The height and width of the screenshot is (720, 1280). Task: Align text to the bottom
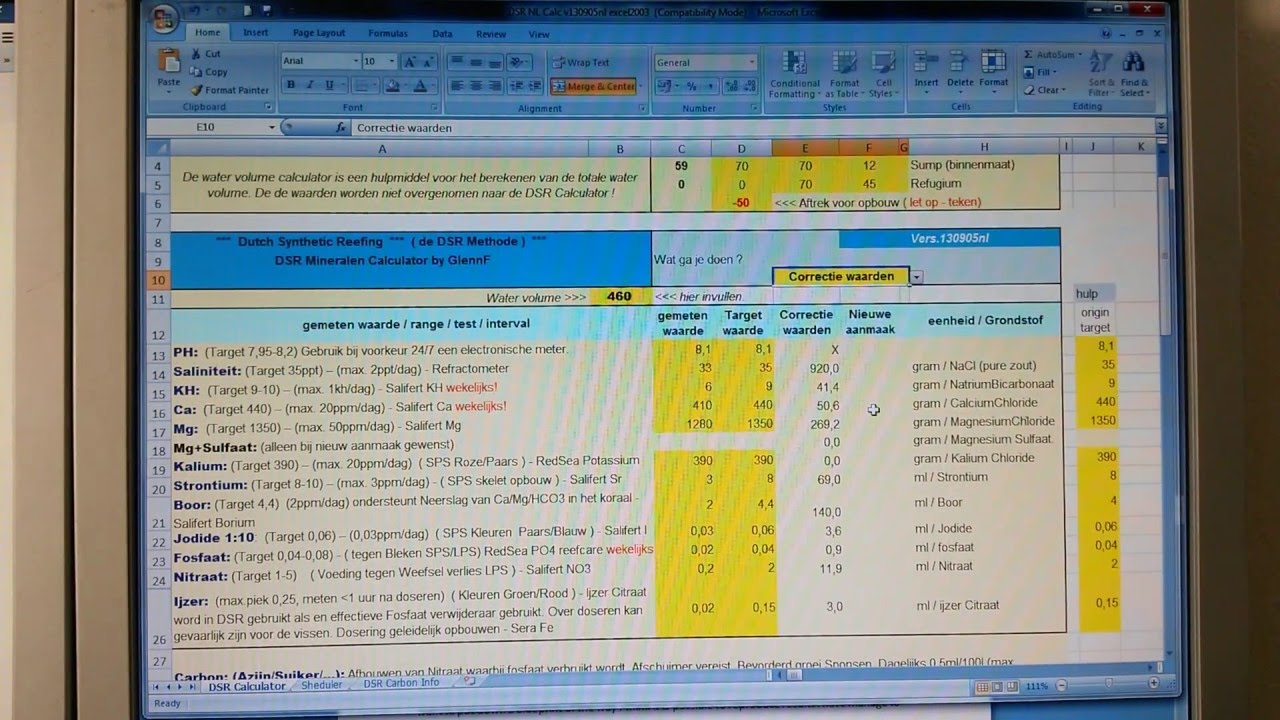(494, 62)
